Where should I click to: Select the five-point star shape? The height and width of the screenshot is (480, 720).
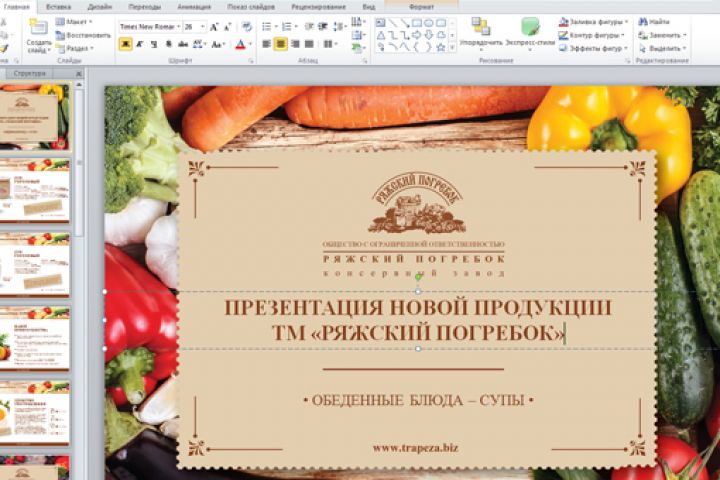point(441,47)
